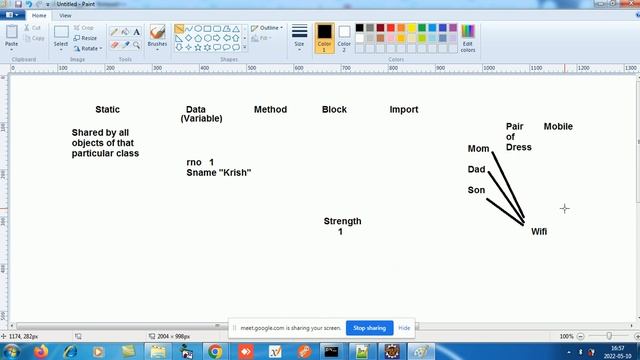Image resolution: width=640 pixels, height=360 pixels.
Task: Pick the orange color swatch
Action: (401, 28)
